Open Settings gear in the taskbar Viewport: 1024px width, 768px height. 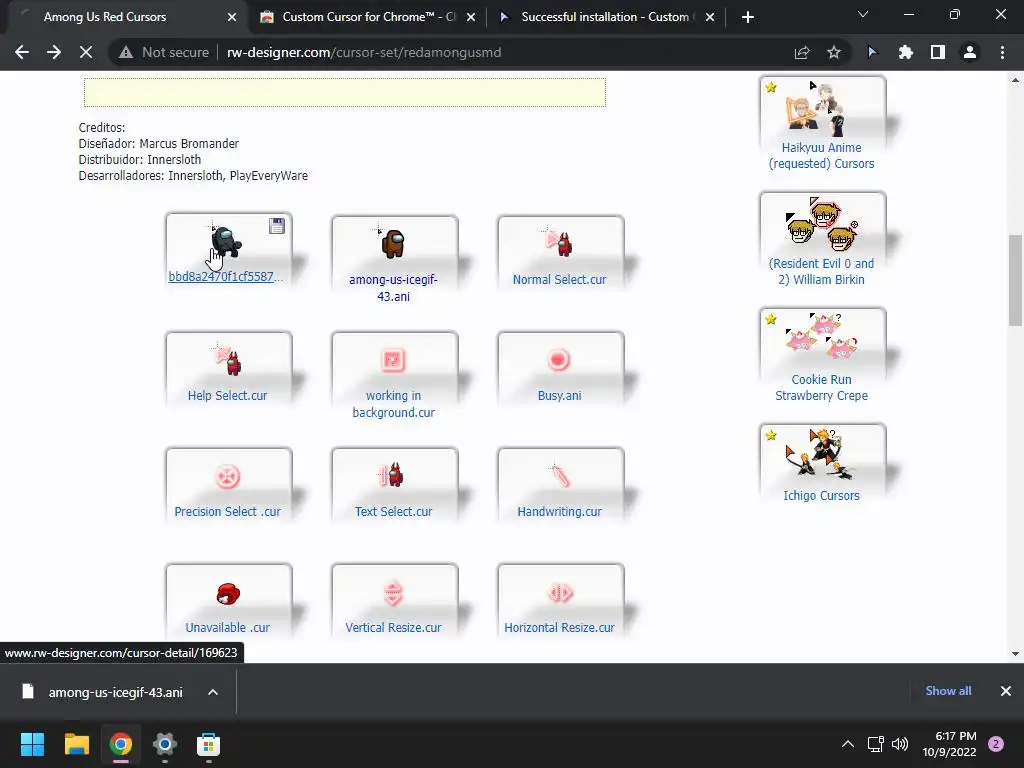point(165,744)
